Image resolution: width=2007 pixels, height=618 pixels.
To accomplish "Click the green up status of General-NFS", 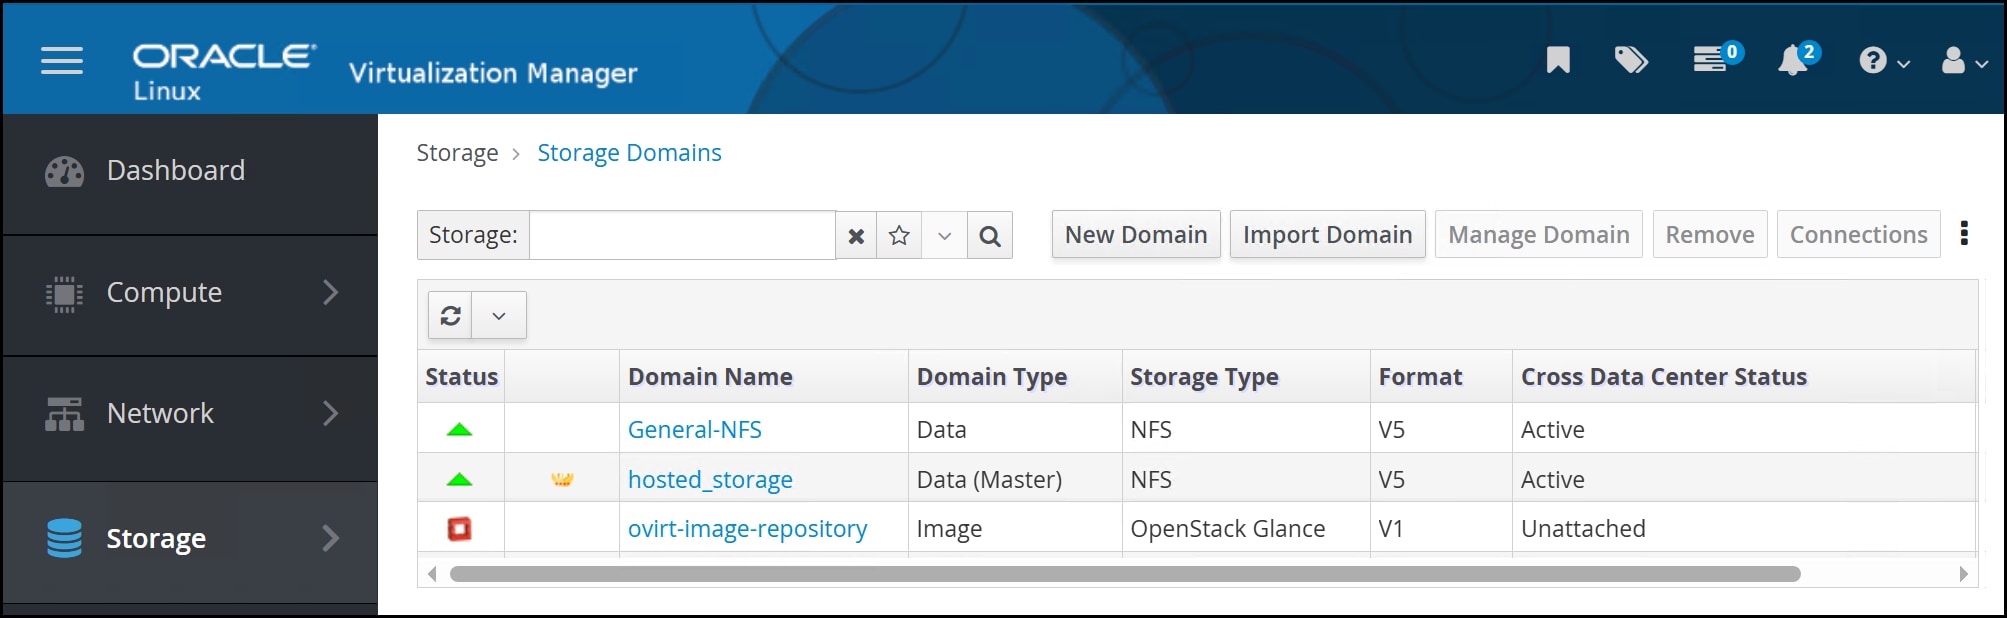I will click(459, 429).
